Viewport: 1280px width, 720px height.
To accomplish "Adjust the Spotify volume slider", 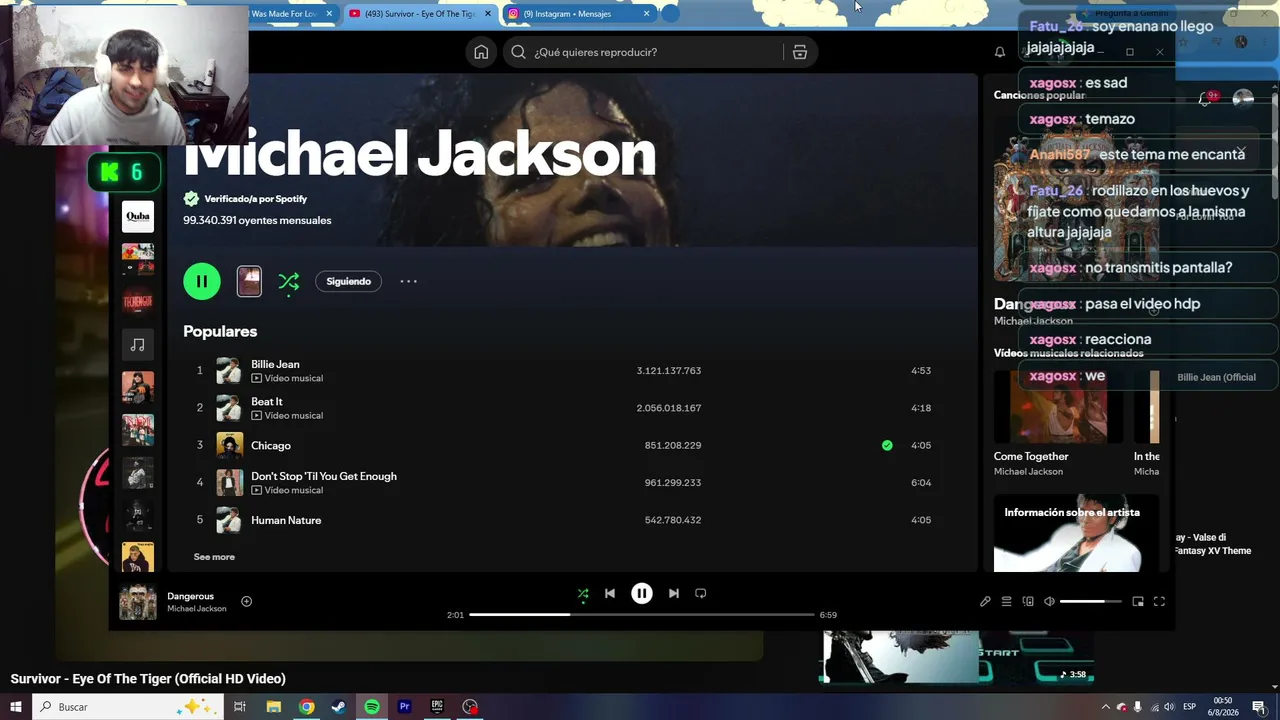I will click(x=1091, y=601).
